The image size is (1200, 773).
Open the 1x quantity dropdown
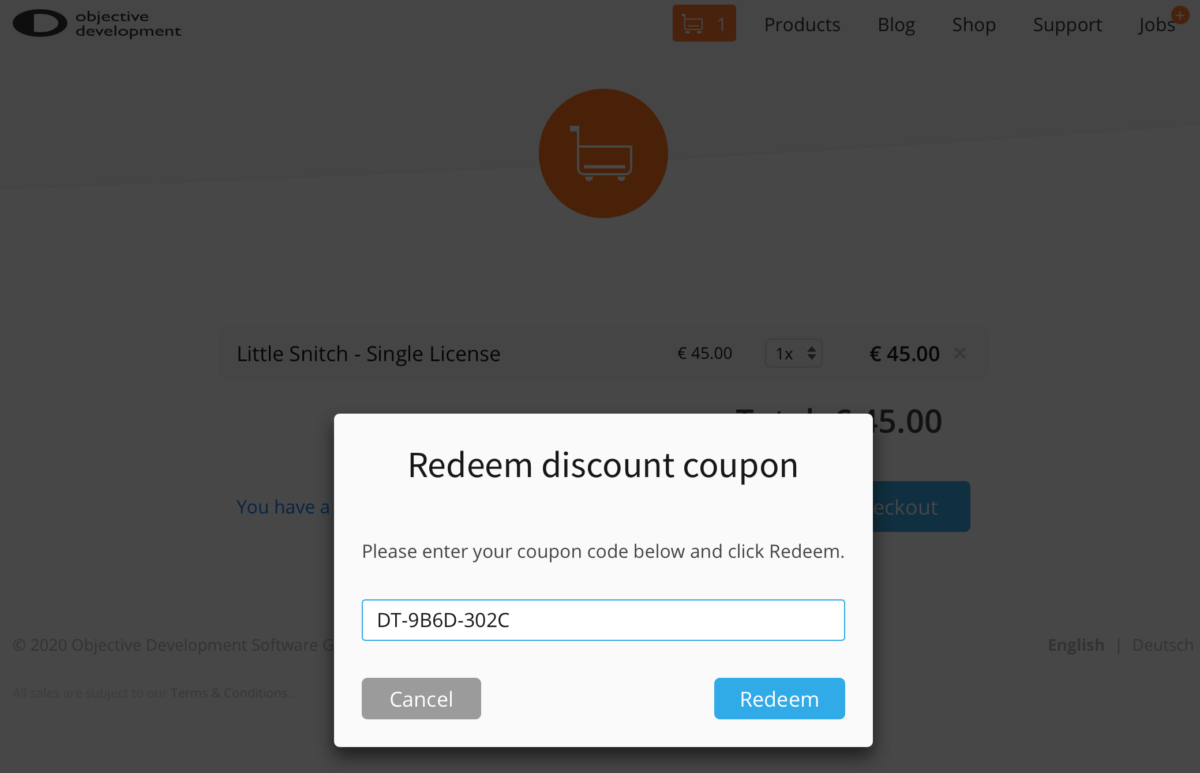coord(793,353)
